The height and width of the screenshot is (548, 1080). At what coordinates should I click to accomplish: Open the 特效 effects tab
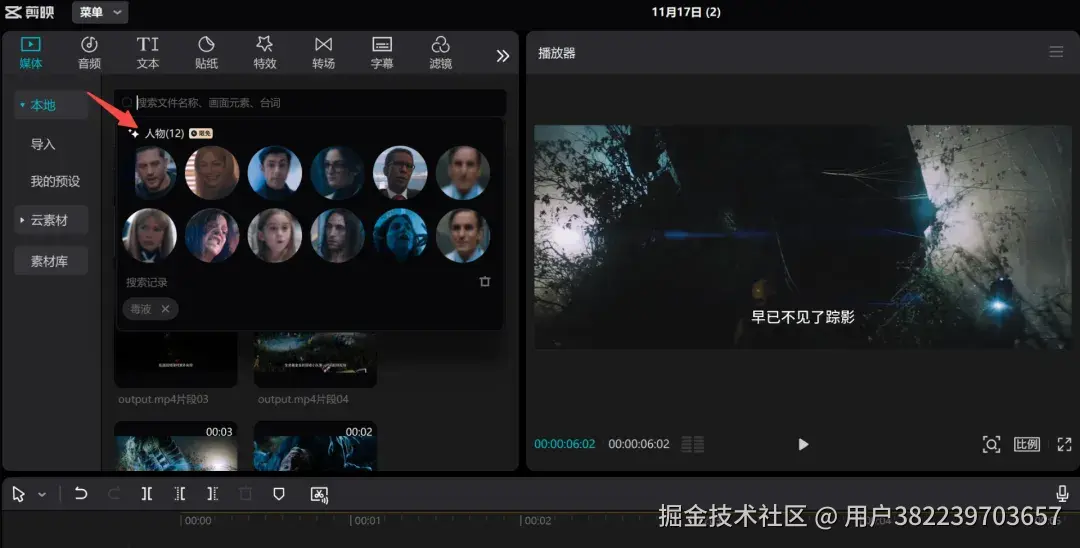(x=264, y=53)
